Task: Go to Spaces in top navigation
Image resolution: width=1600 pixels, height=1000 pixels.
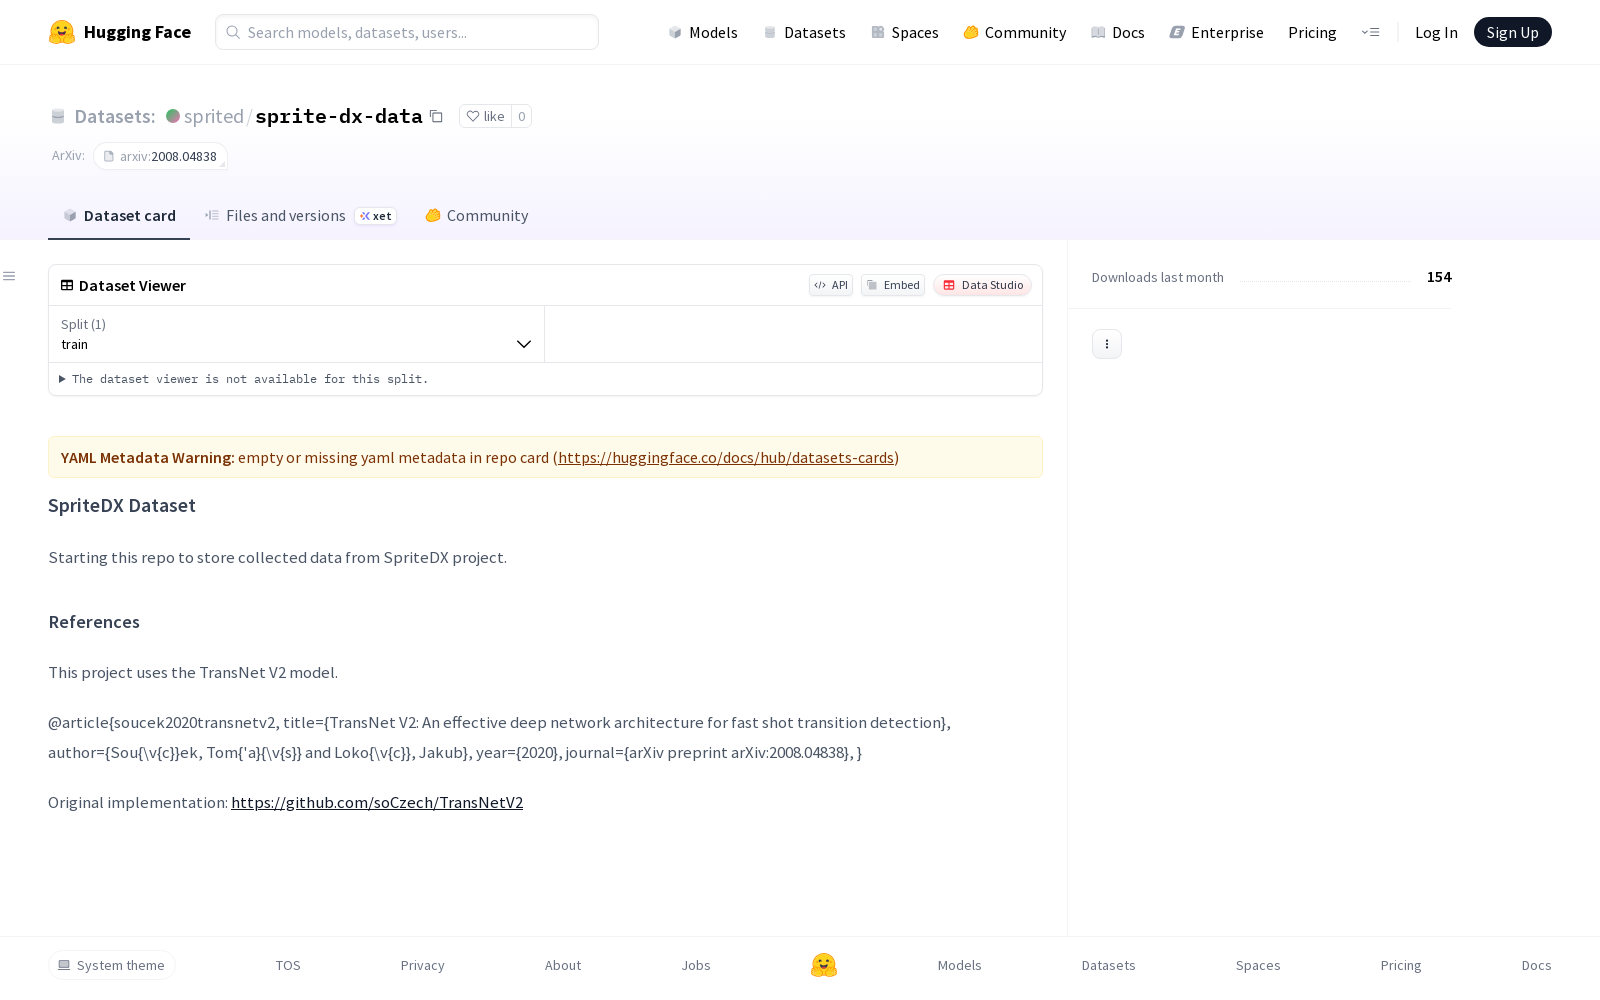Action: coord(904,32)
